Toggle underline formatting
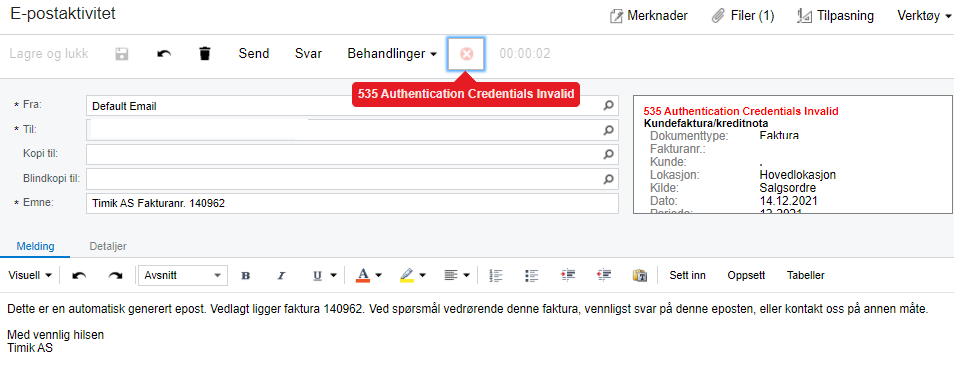Image resolution: width=954 pixels, height=388 pixels. point(317,275)
